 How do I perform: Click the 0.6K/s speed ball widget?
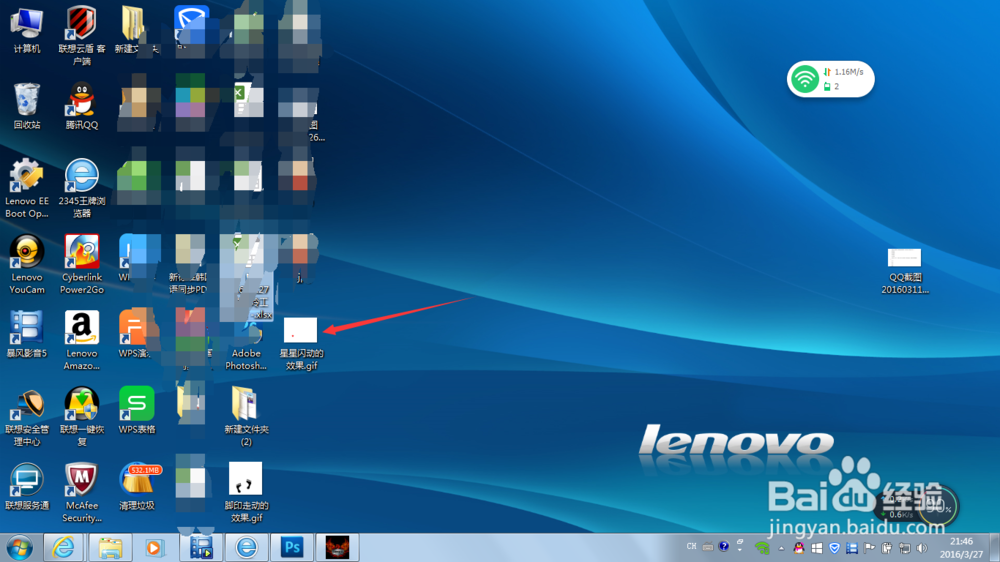[x=916, y=507]
